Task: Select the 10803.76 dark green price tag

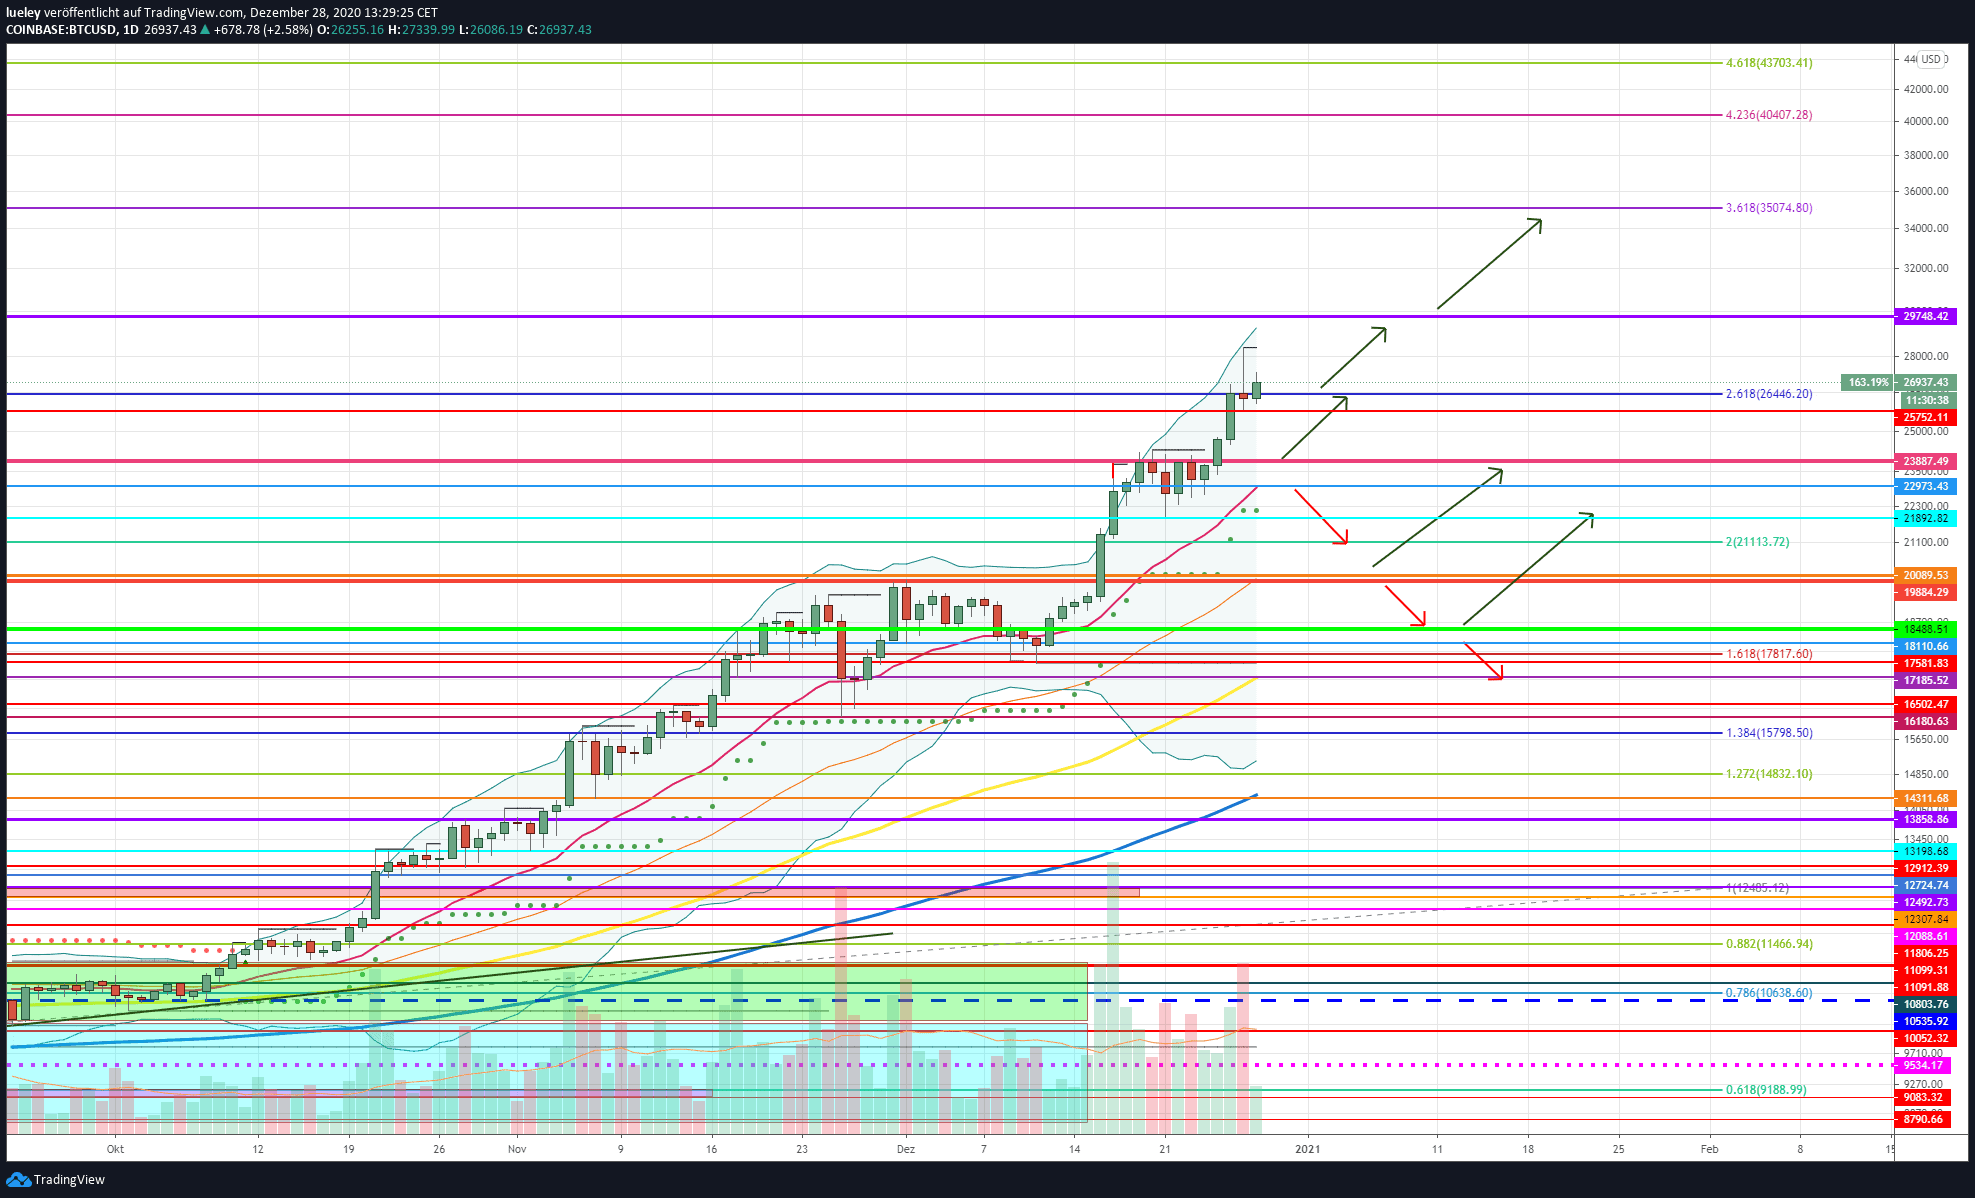Action: pos(1925,1004)
